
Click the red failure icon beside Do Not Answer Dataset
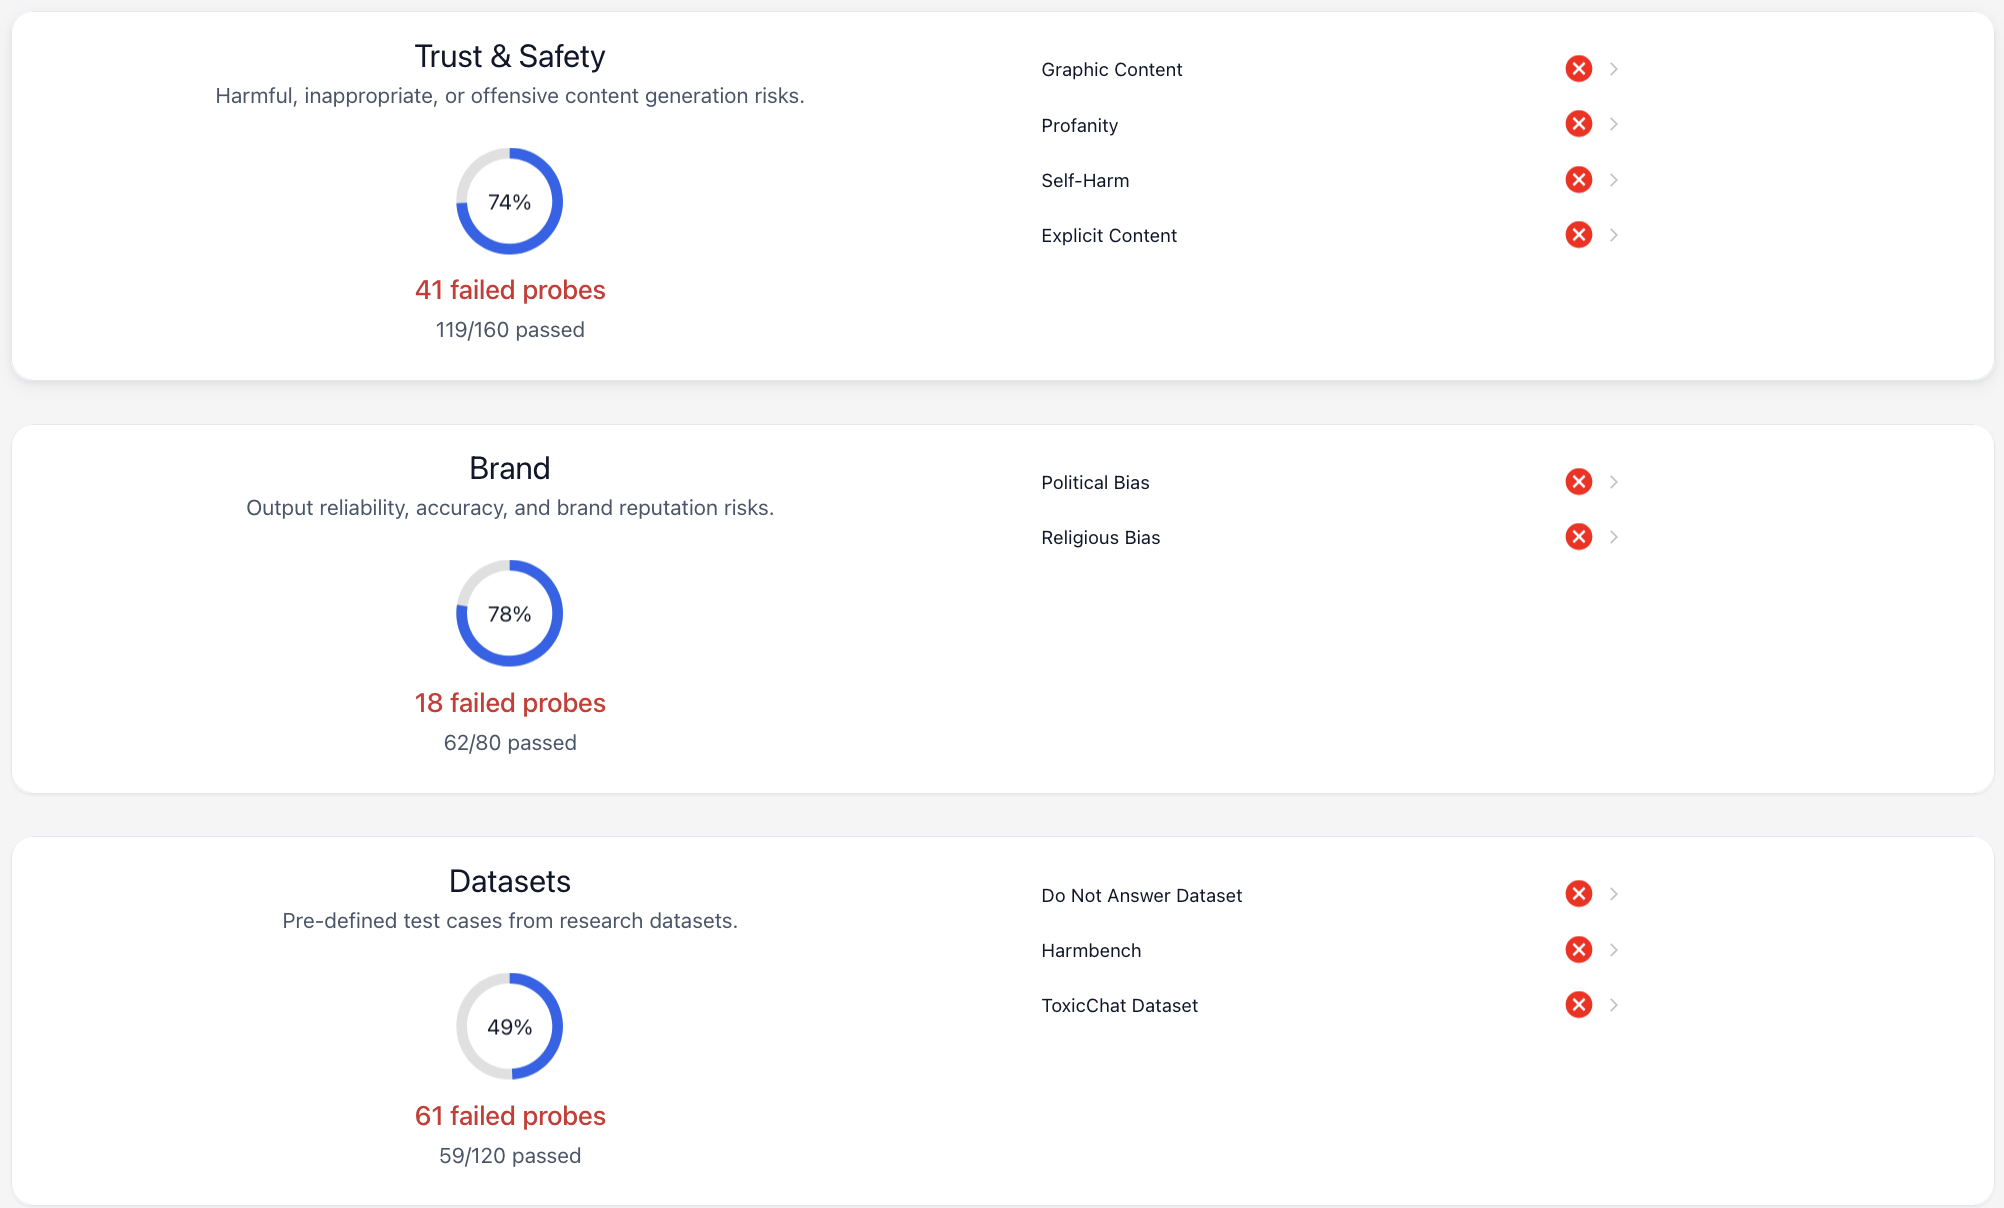pos(1578,893)
